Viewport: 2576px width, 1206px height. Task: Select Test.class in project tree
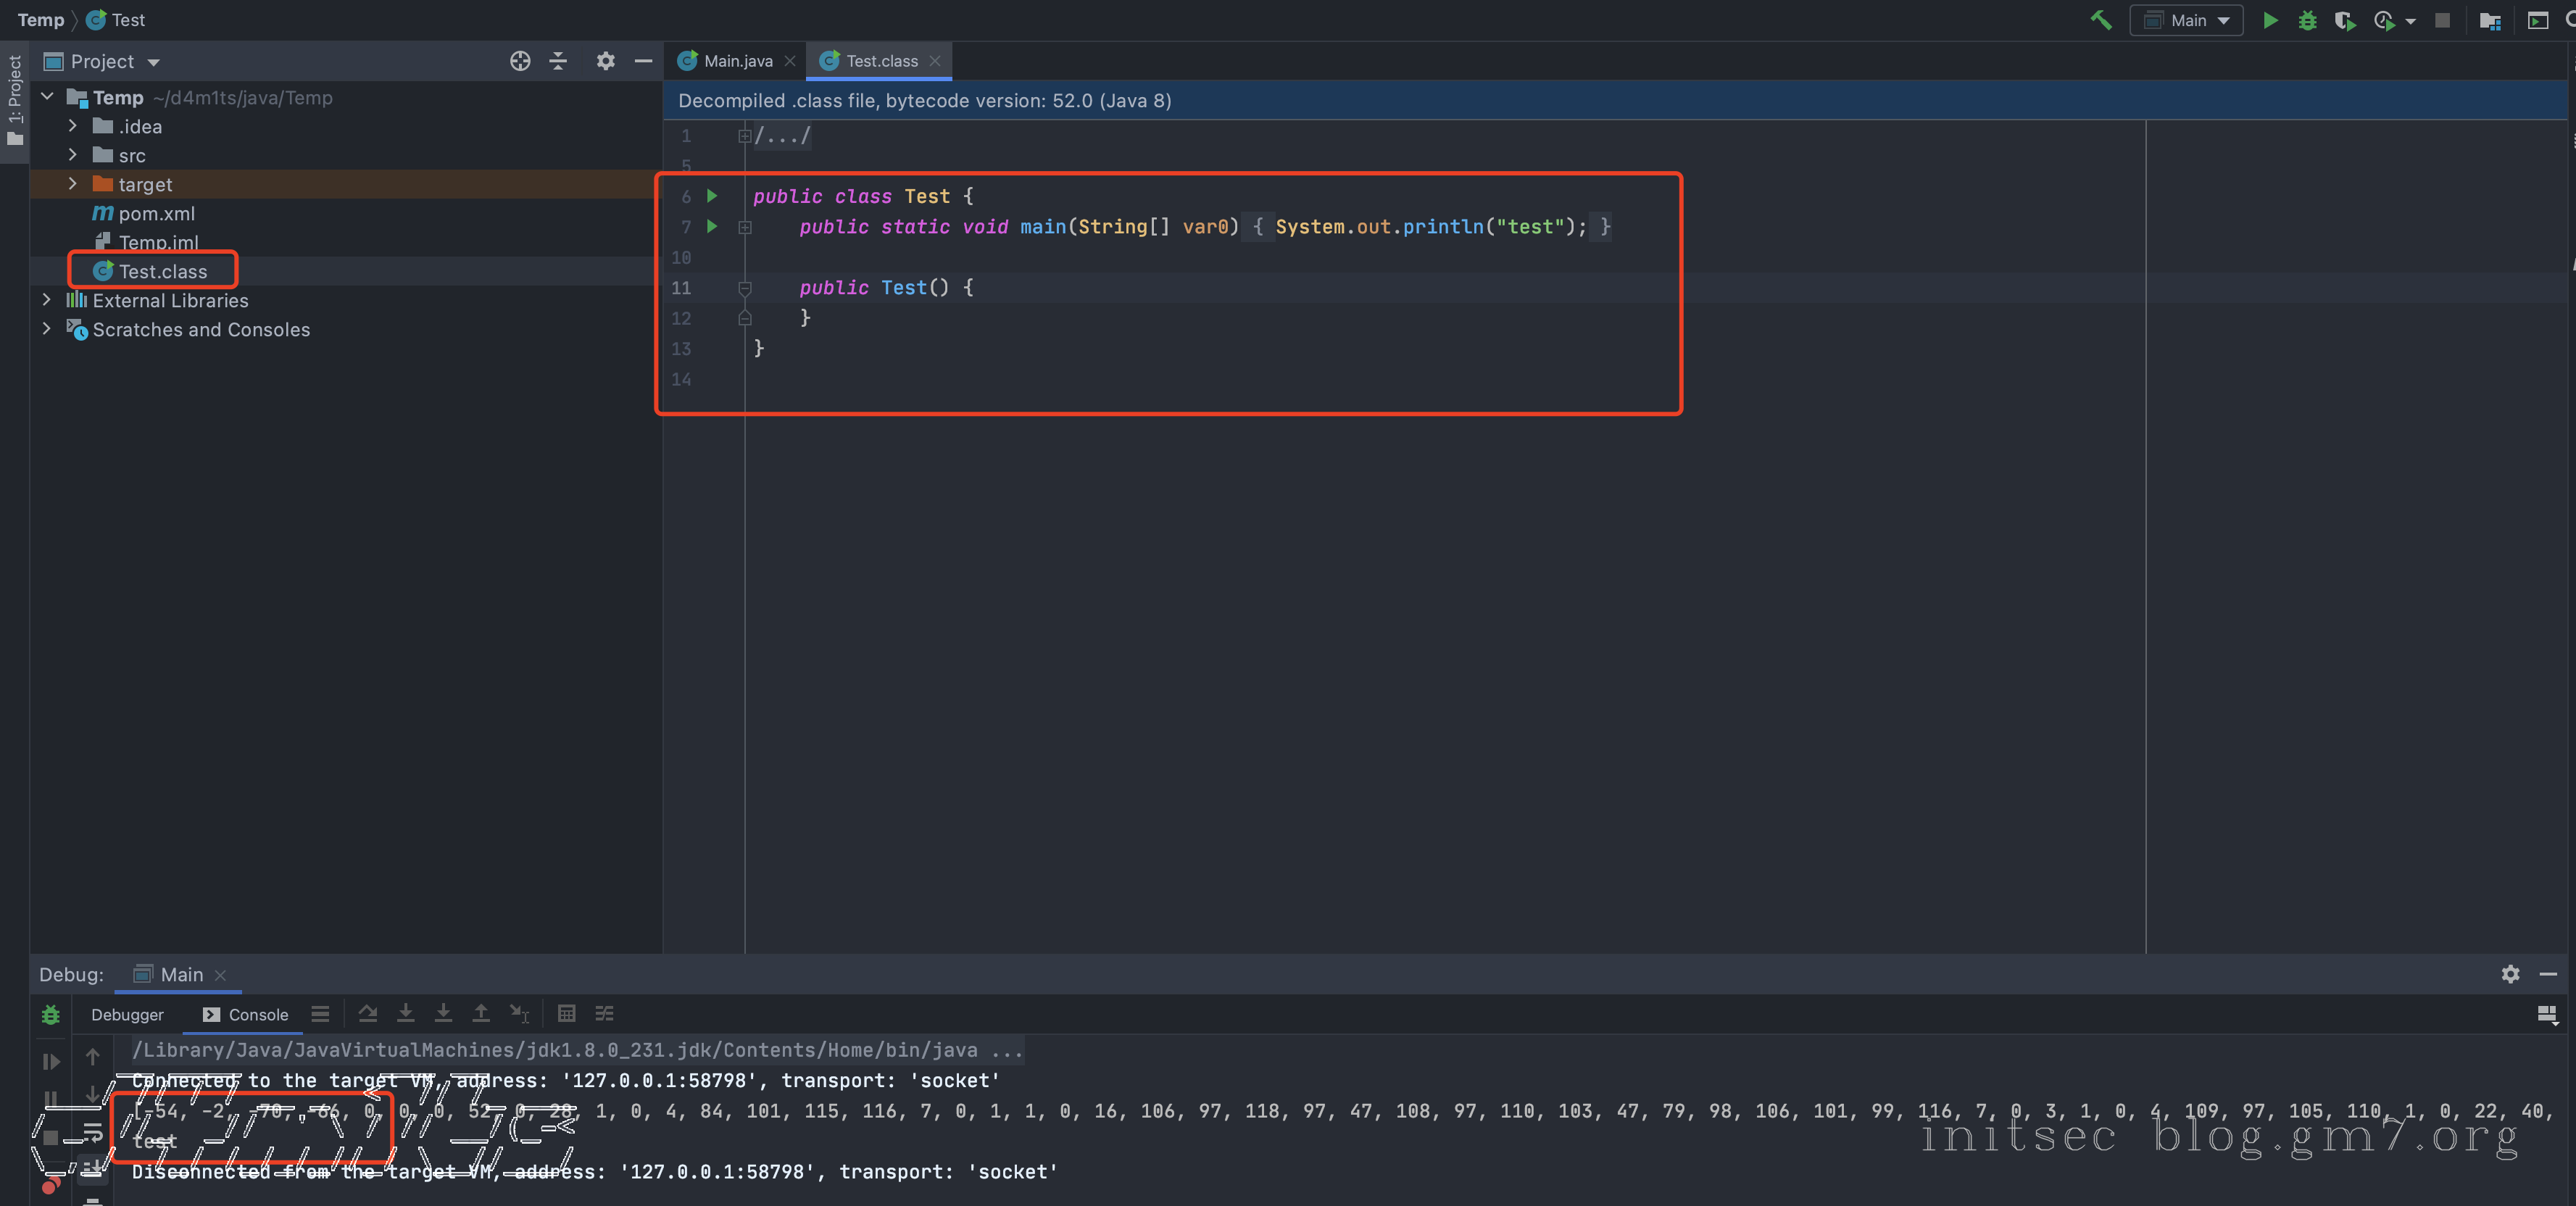[162, 271]
